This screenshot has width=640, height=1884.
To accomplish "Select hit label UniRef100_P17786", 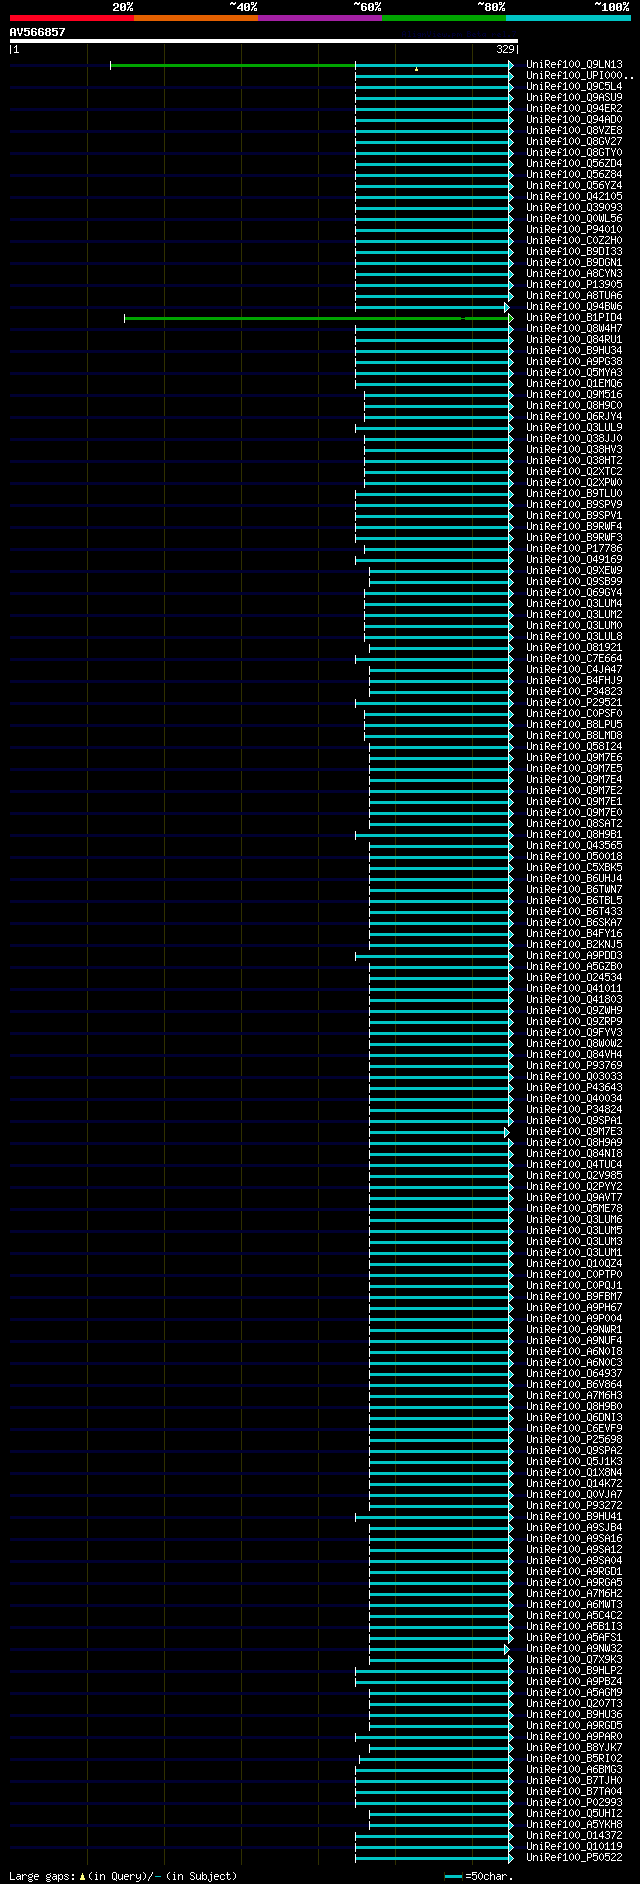I will point(574,549).
